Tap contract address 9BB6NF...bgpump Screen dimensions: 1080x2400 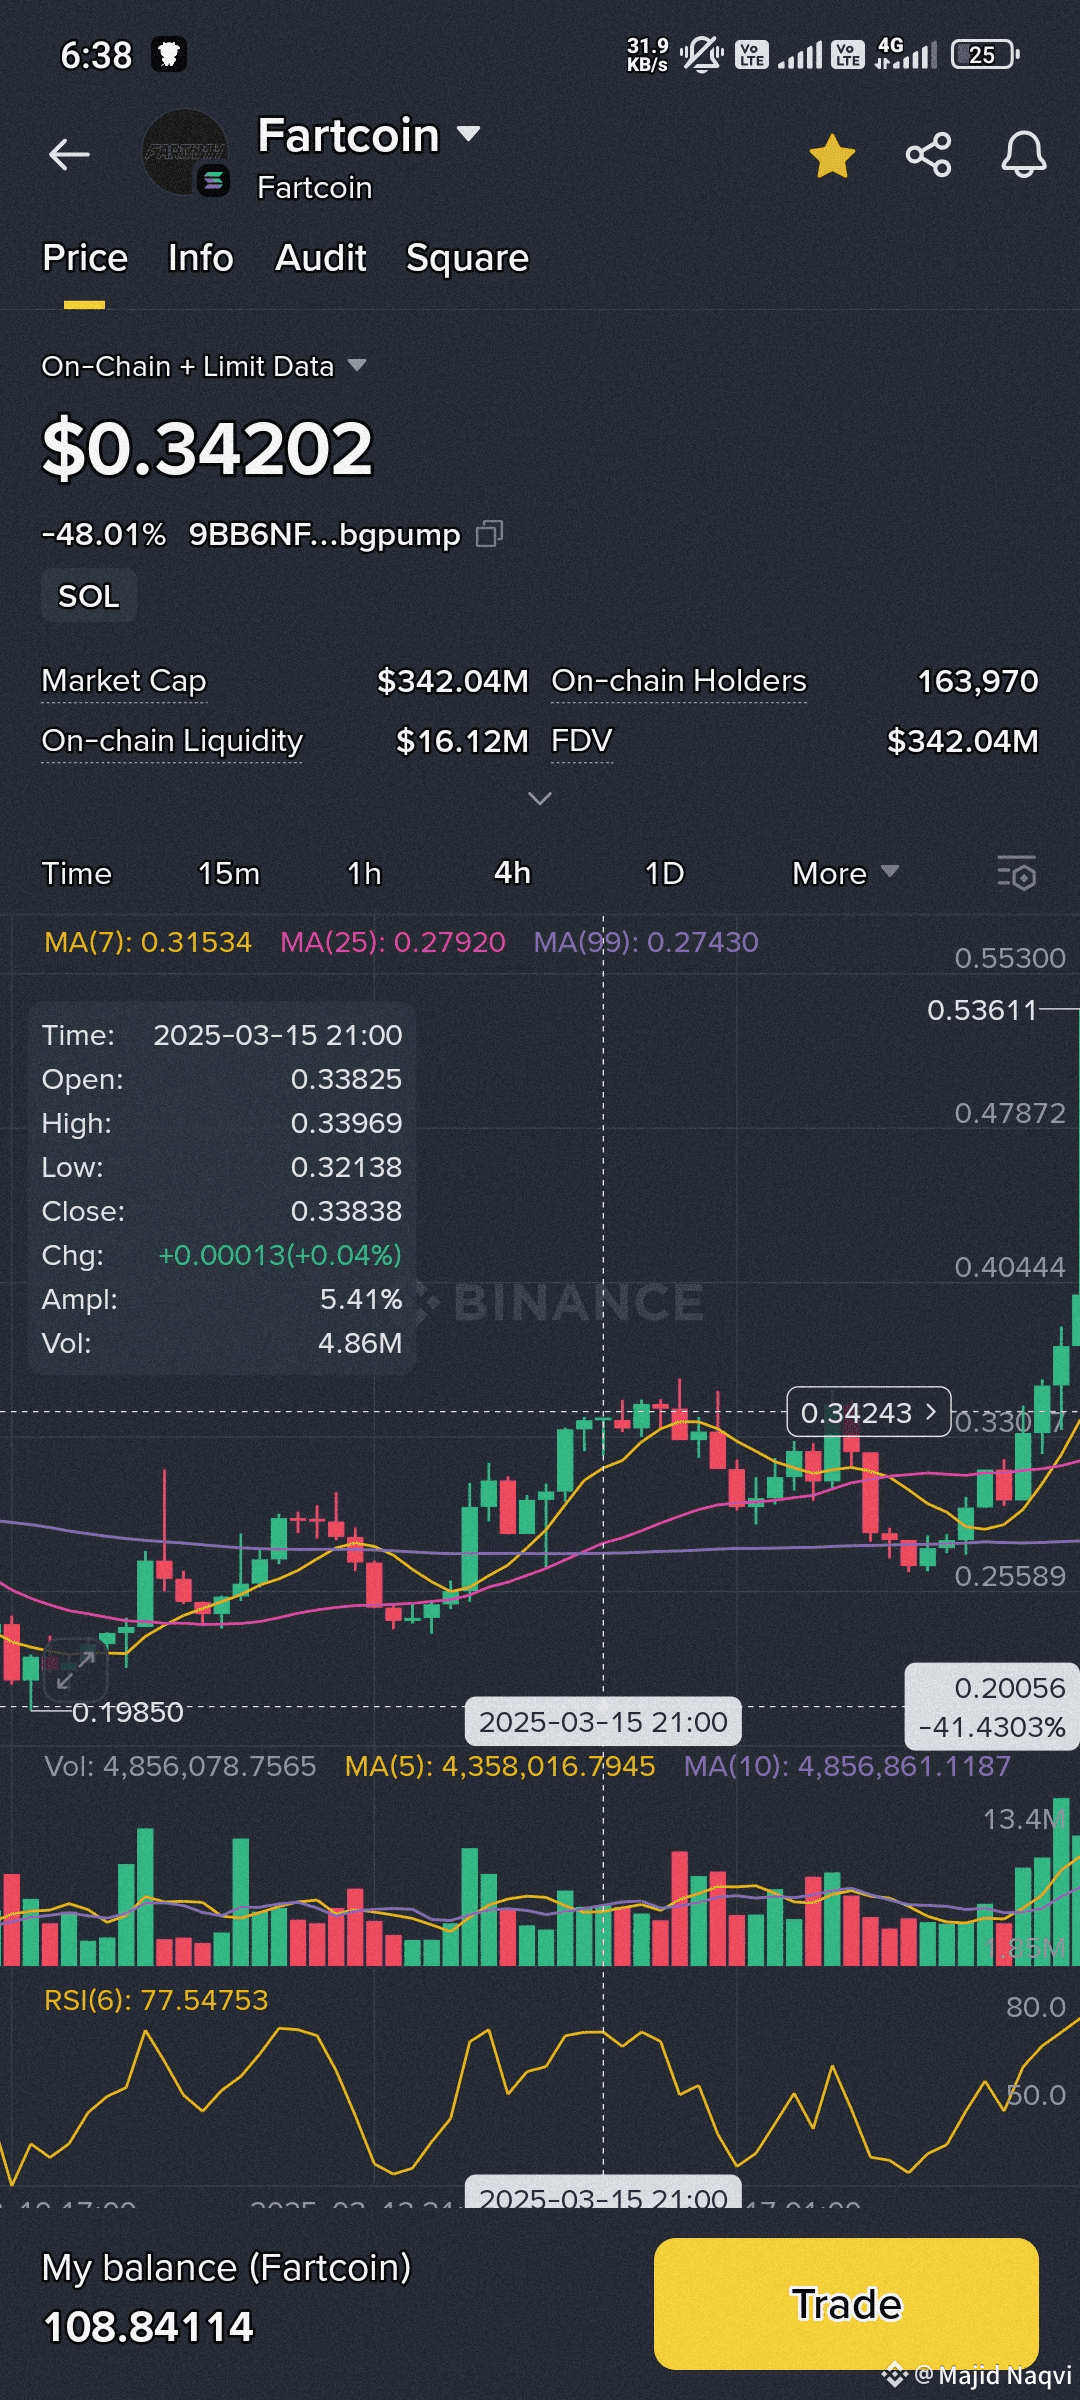click(325, 535)
